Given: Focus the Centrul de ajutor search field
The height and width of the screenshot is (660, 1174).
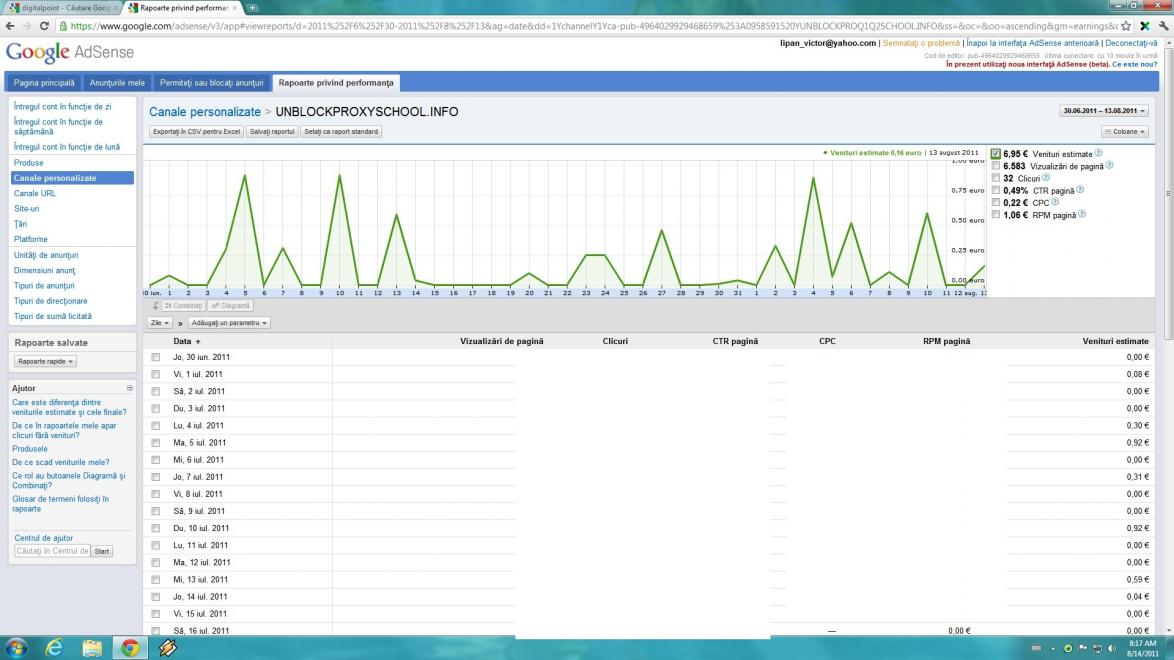Looking at the screenshot, I should [x=52, y=551].
